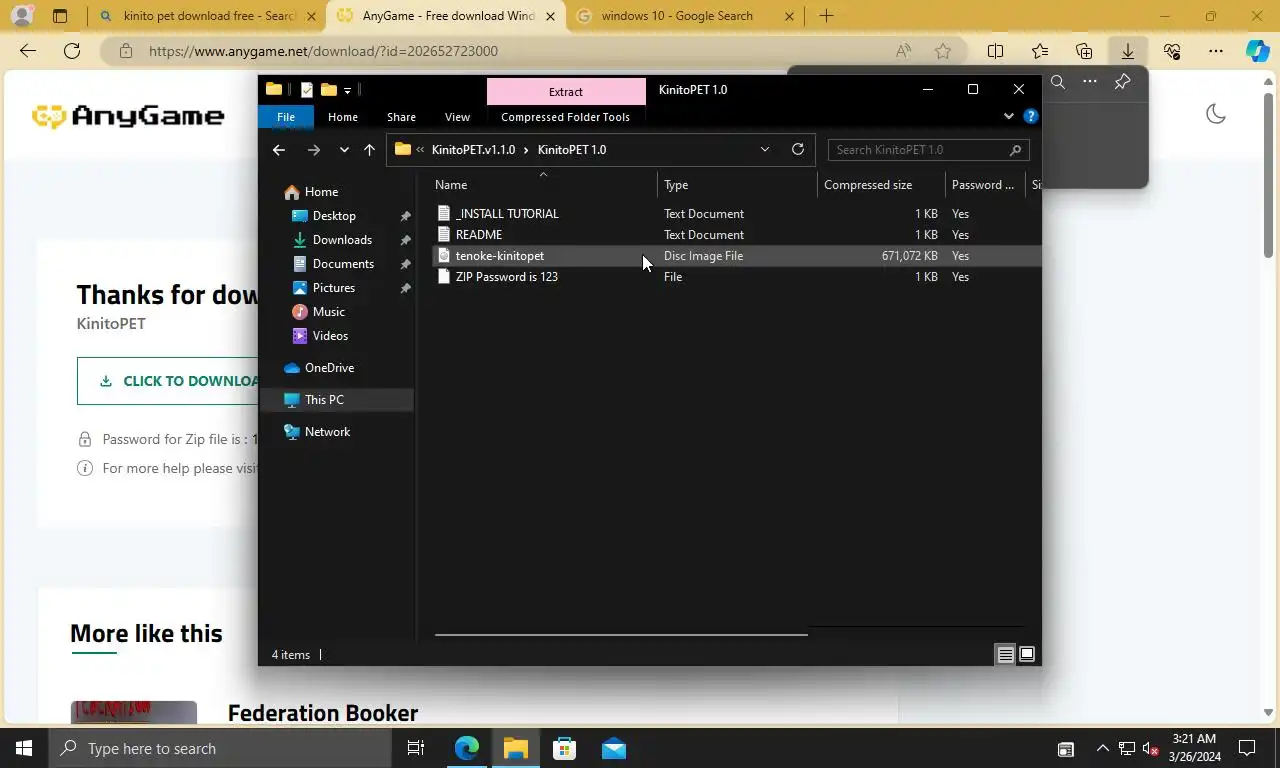
Task: Switch to the Share ribbon tab
Action: coord(401,117)
